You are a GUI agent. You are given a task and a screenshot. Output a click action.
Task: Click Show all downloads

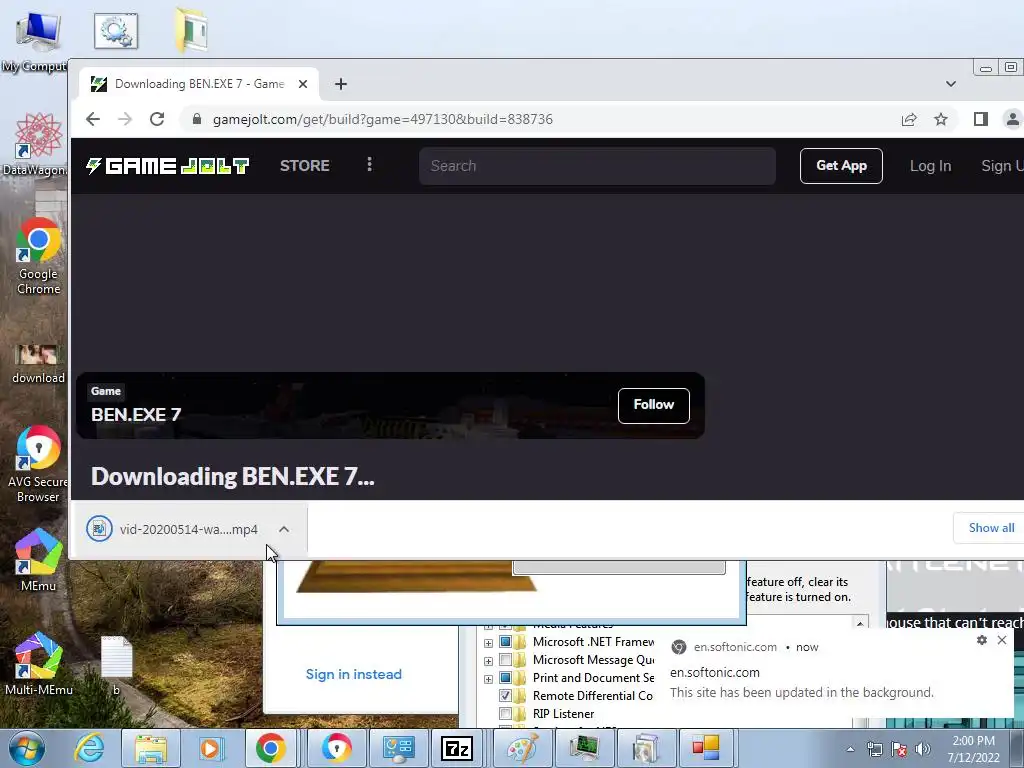(991, 528)
